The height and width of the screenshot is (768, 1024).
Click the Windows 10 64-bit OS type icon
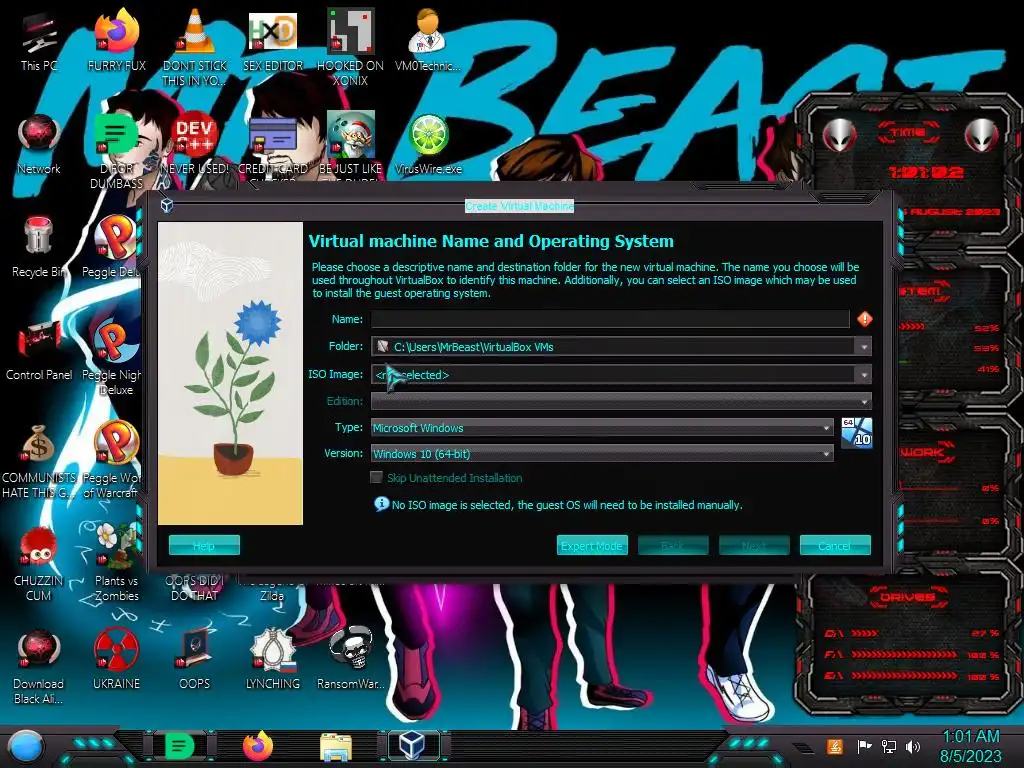tap(856, 433)
